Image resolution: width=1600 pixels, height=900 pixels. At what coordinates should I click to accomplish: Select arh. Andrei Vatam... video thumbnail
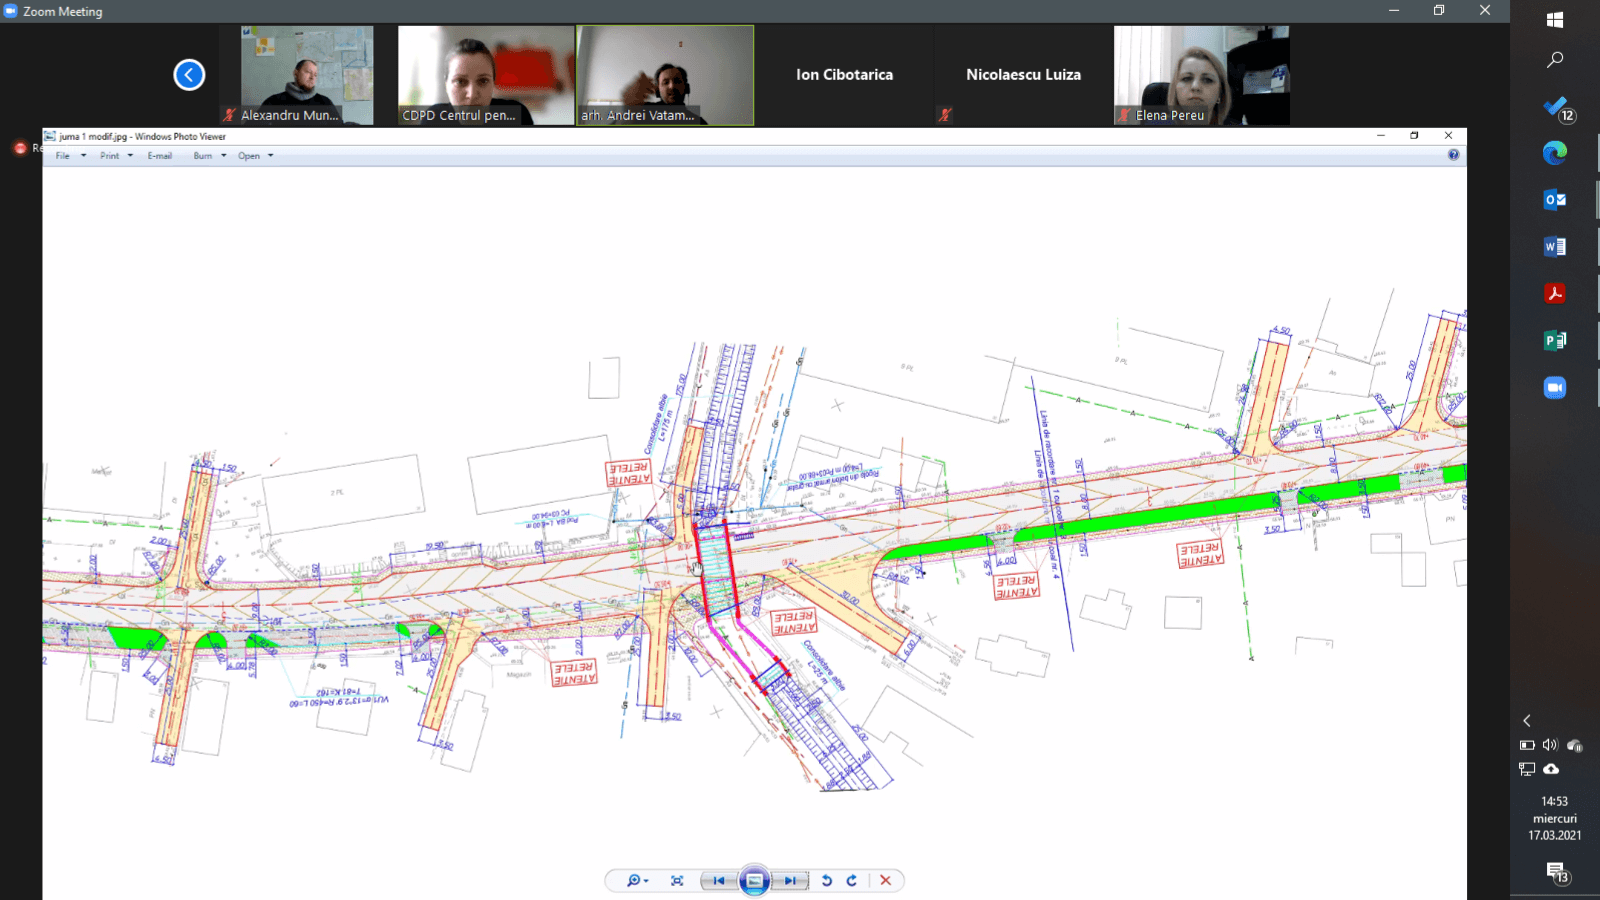point(665,75)
